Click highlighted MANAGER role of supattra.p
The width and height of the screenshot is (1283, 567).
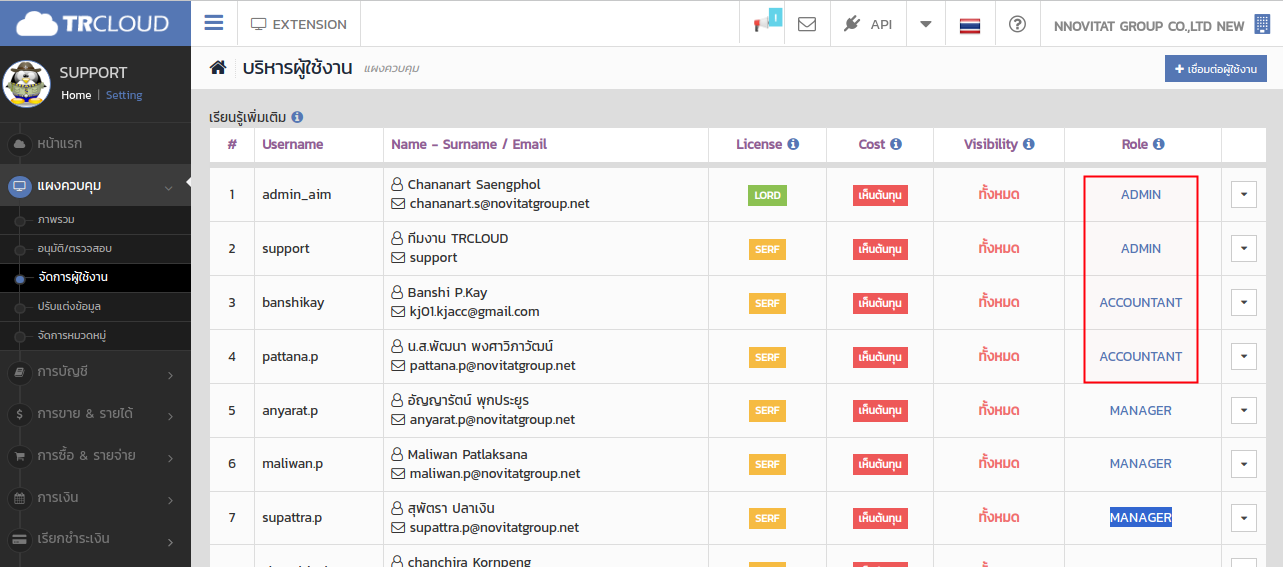coord(1141,518)
